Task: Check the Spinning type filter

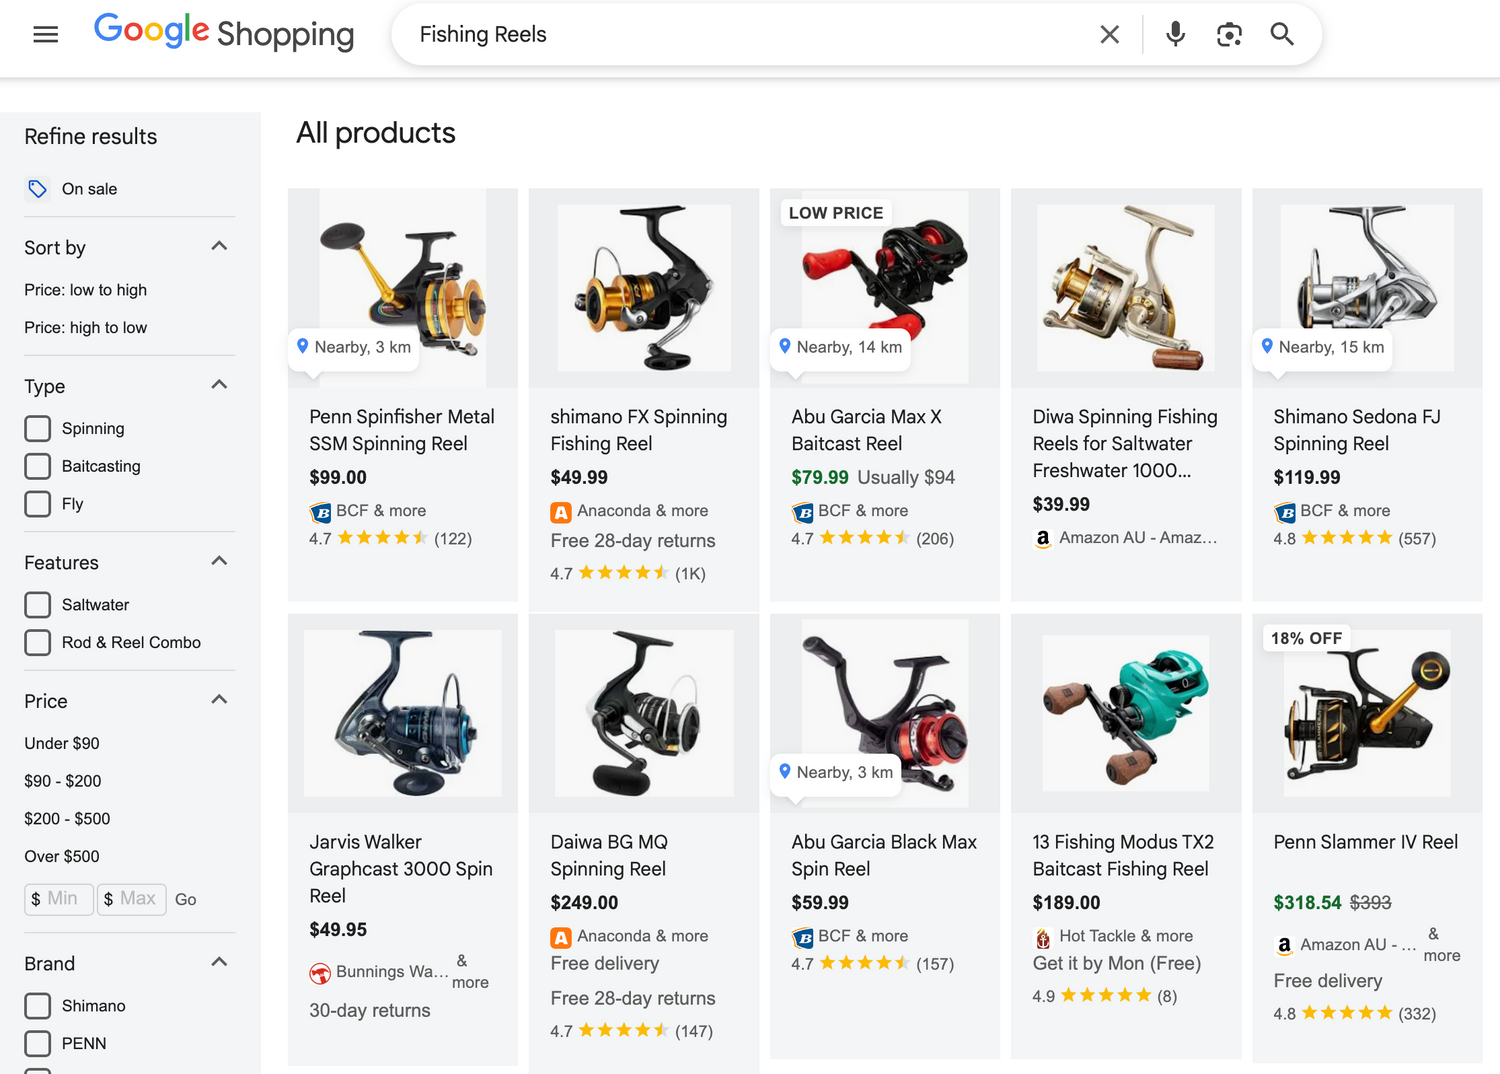Action: tap(38, 429)
